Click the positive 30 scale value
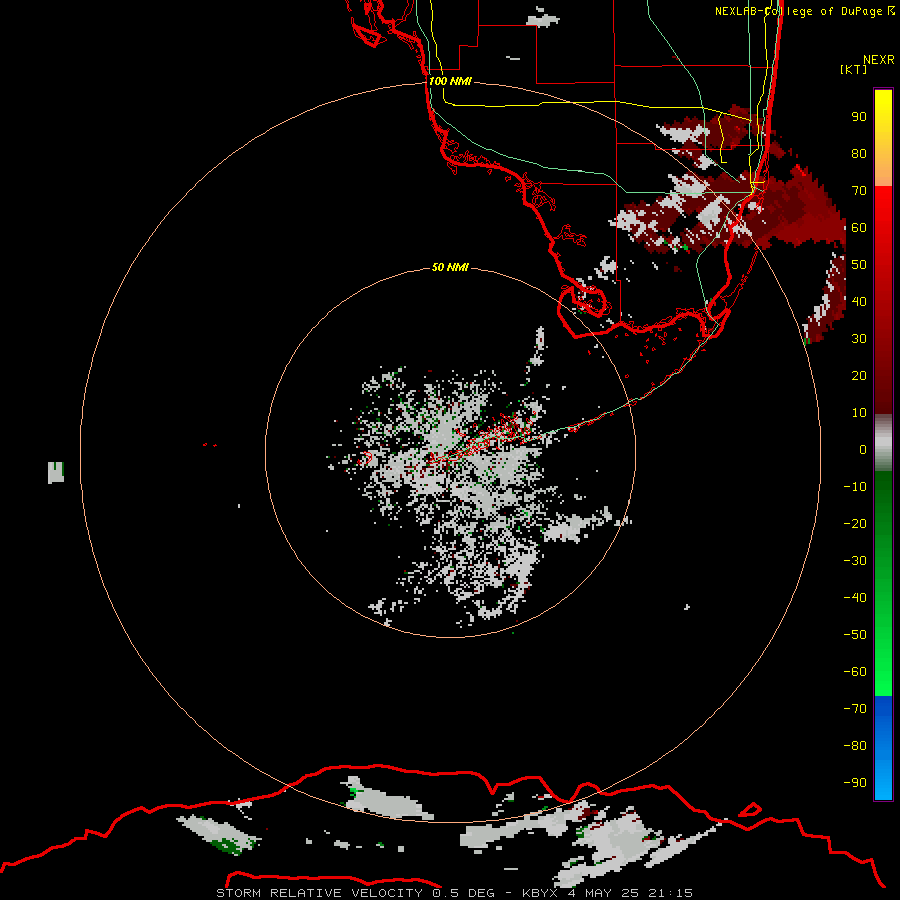The height and width of the screenshot is (900, 900). point(859,339)
